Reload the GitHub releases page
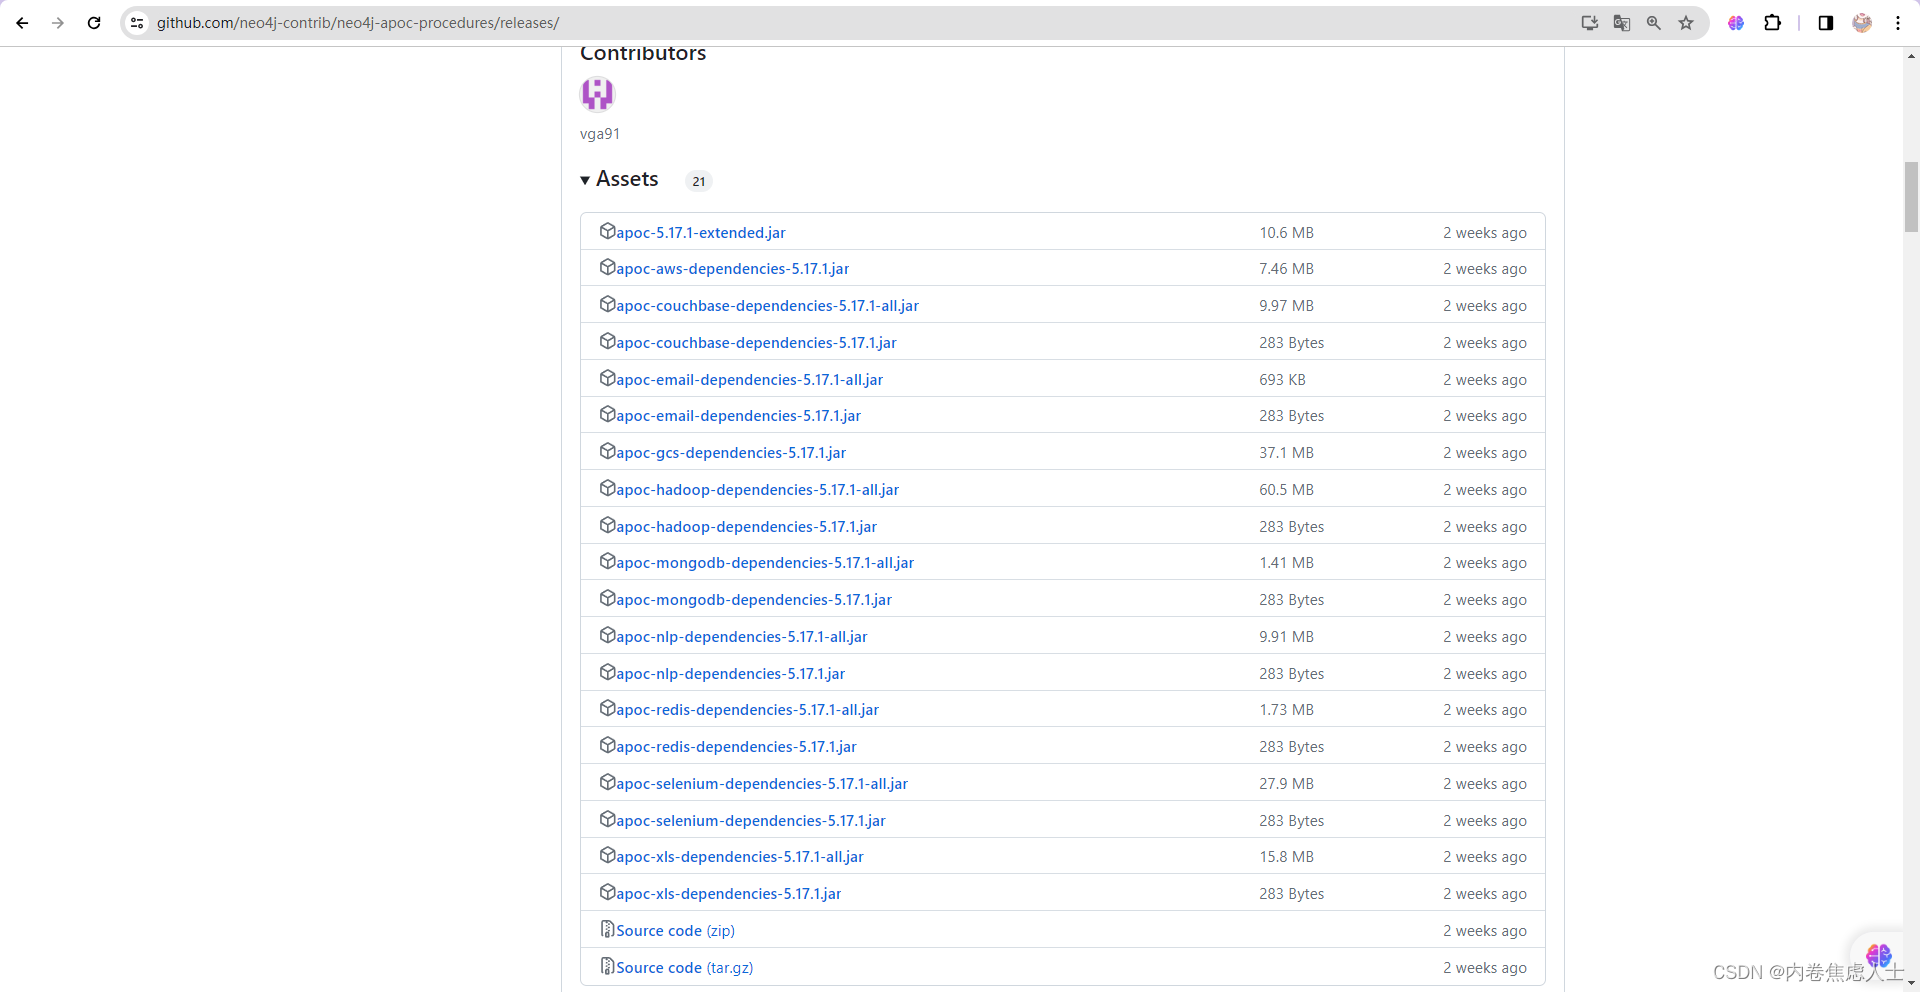 94,23
